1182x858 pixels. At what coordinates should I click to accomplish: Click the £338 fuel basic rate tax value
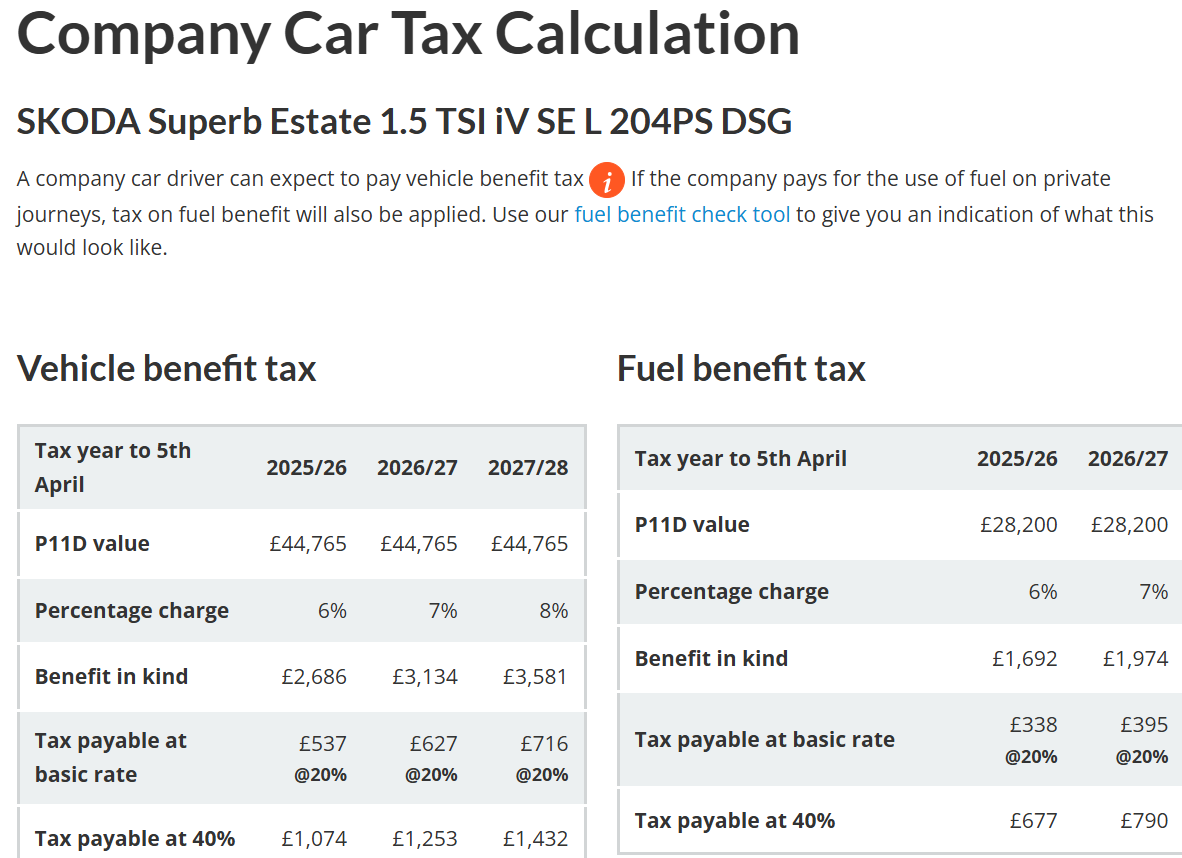1033,725
